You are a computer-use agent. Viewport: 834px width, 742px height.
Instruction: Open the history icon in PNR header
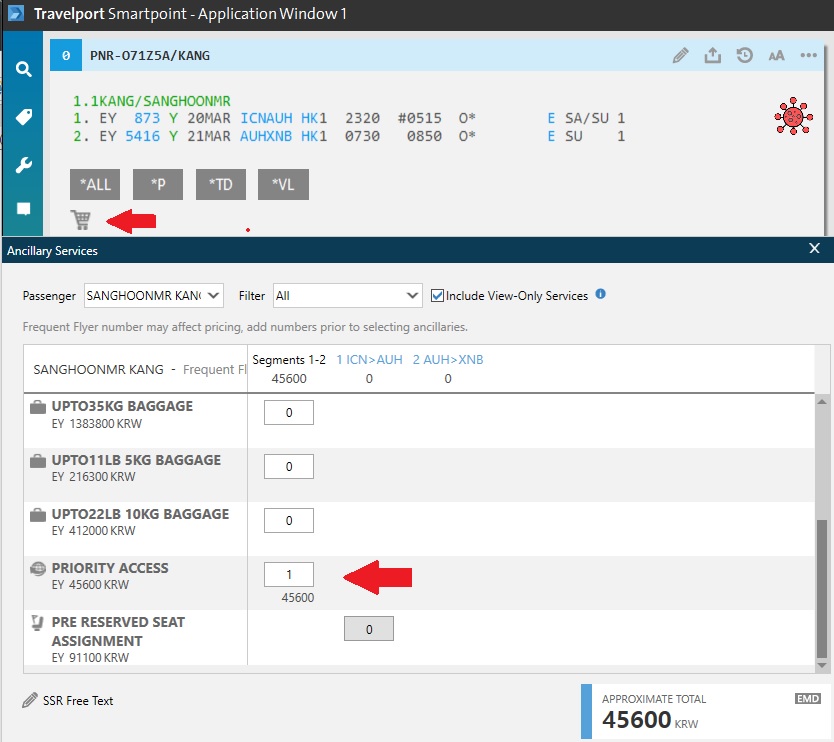(745, 55)
